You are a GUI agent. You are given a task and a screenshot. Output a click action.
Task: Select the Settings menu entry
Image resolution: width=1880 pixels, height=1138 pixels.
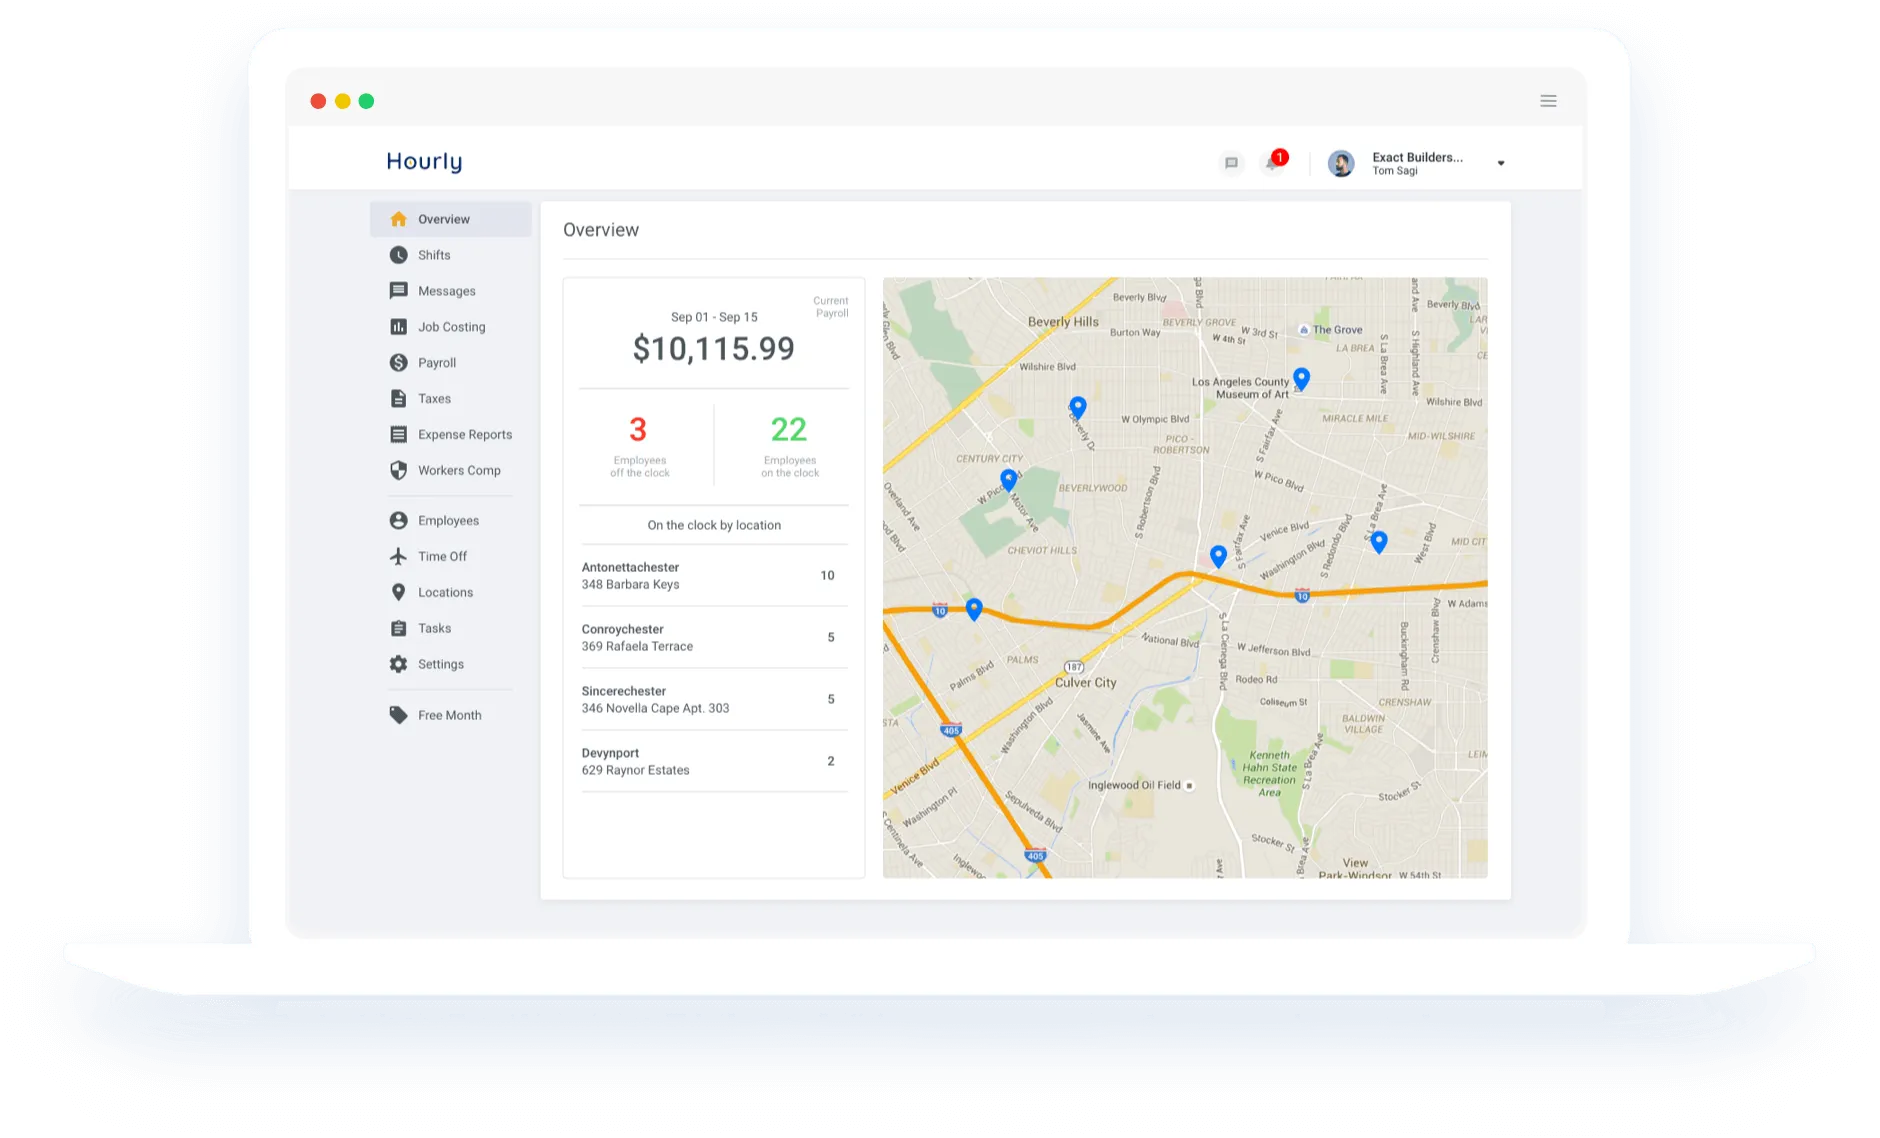441,663
